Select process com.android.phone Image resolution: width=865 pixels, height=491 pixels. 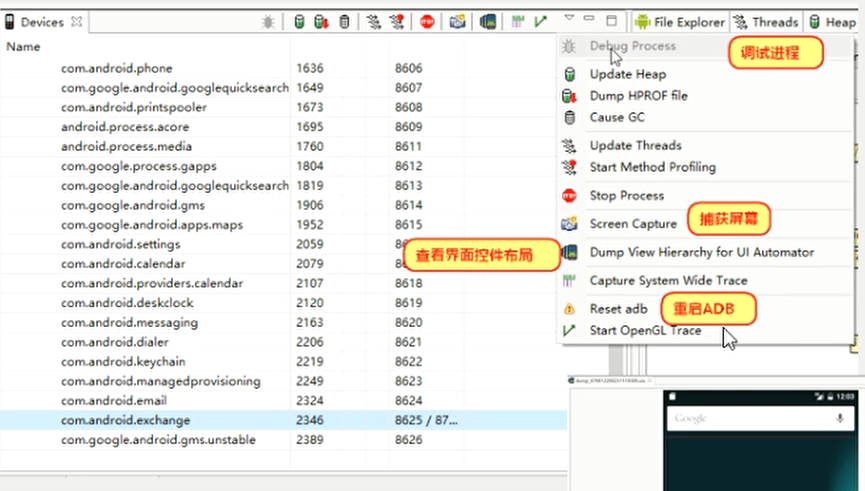coord(116,68)
